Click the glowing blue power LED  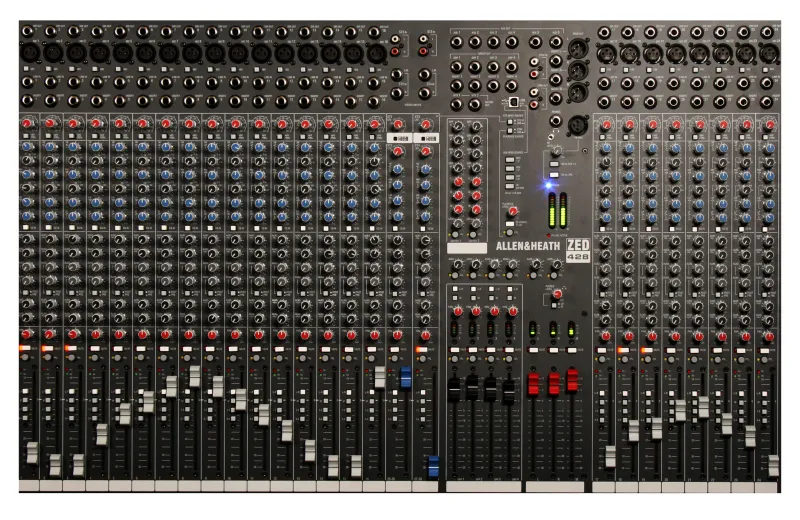[x=549, y=185]
